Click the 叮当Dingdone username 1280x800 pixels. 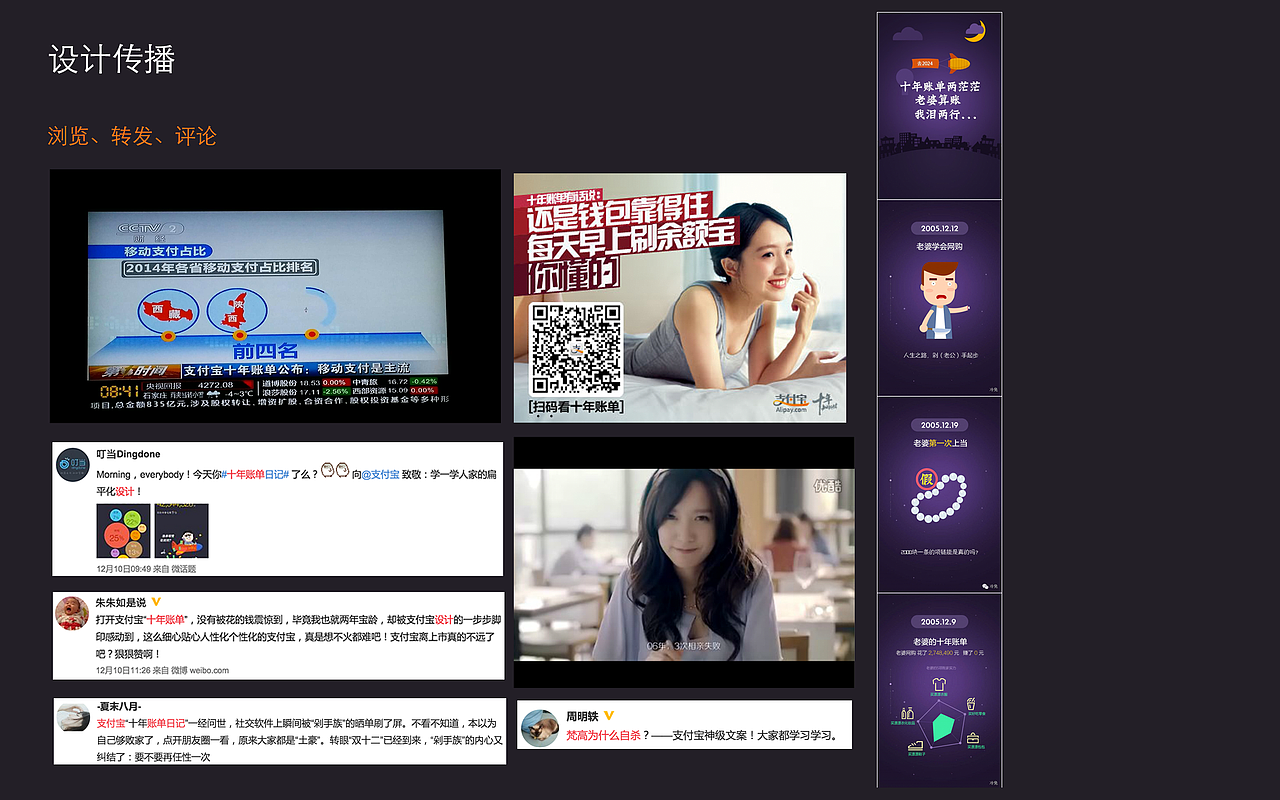(128, 454)
